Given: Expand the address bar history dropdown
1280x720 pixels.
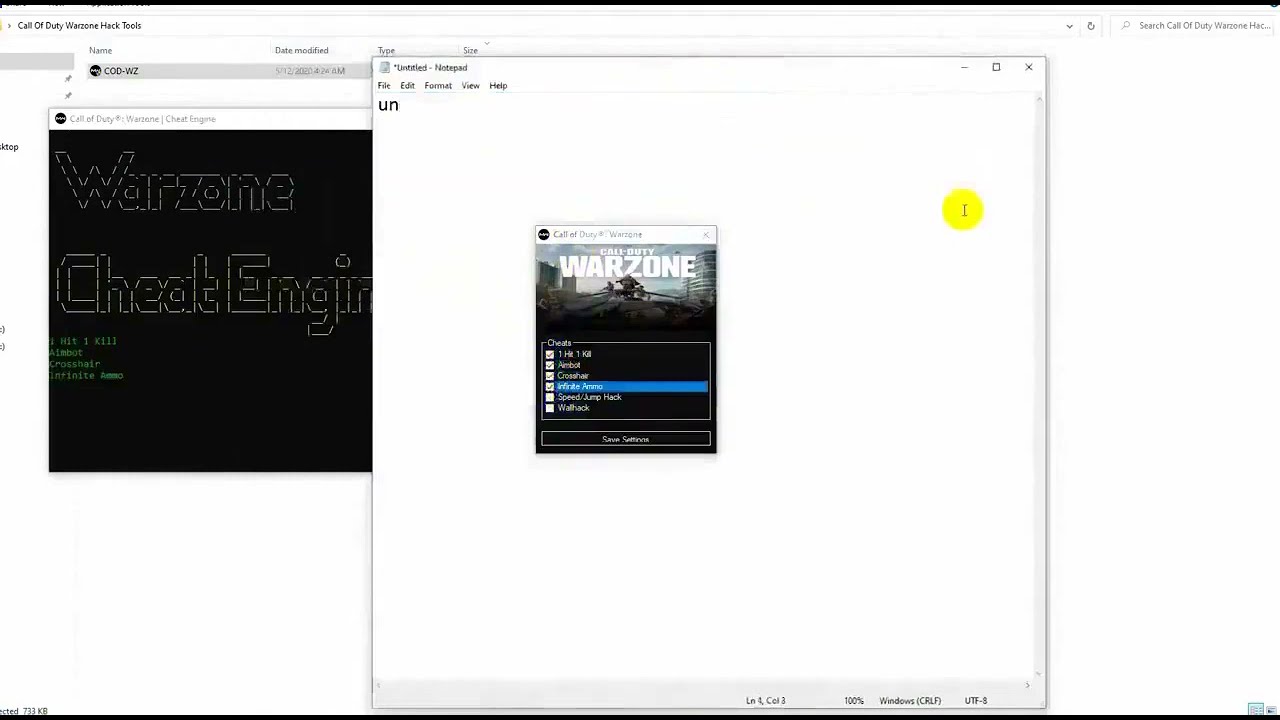Looking at the screenshot, I should [1070, 26].
